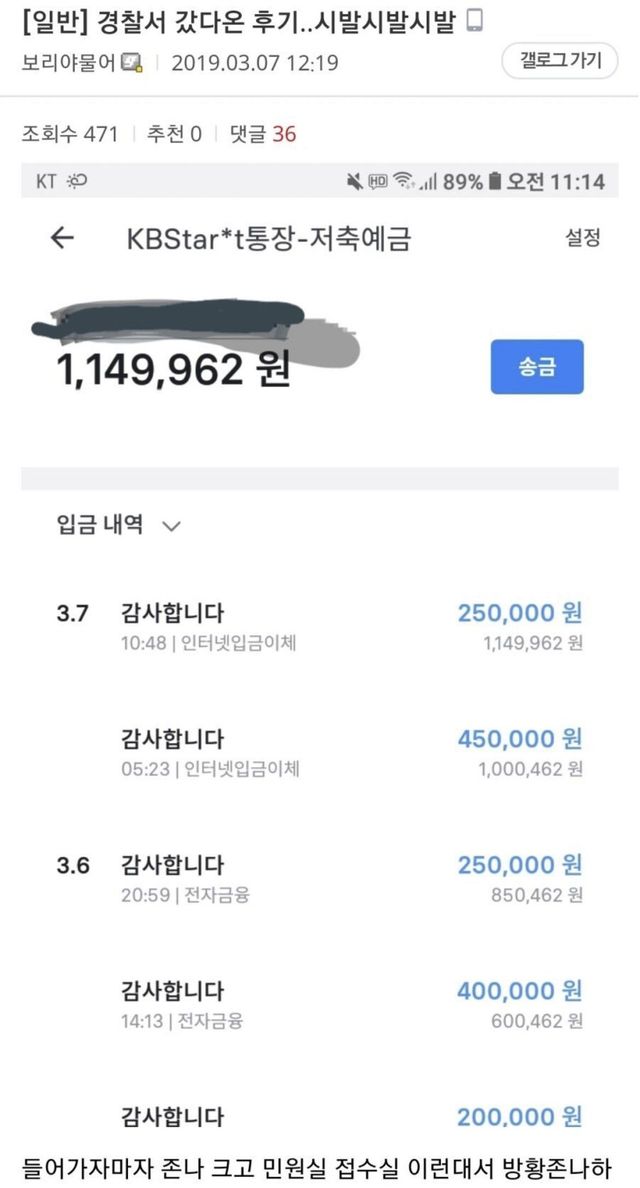Open 갤로그가기 button

[x=561, y=61]
